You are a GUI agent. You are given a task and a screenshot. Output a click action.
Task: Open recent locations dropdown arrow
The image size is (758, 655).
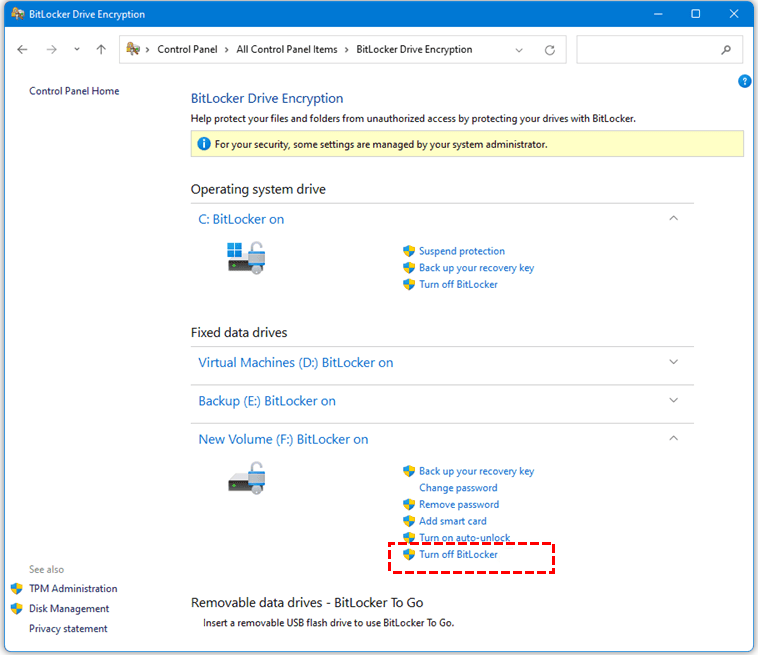pos(77,49)
